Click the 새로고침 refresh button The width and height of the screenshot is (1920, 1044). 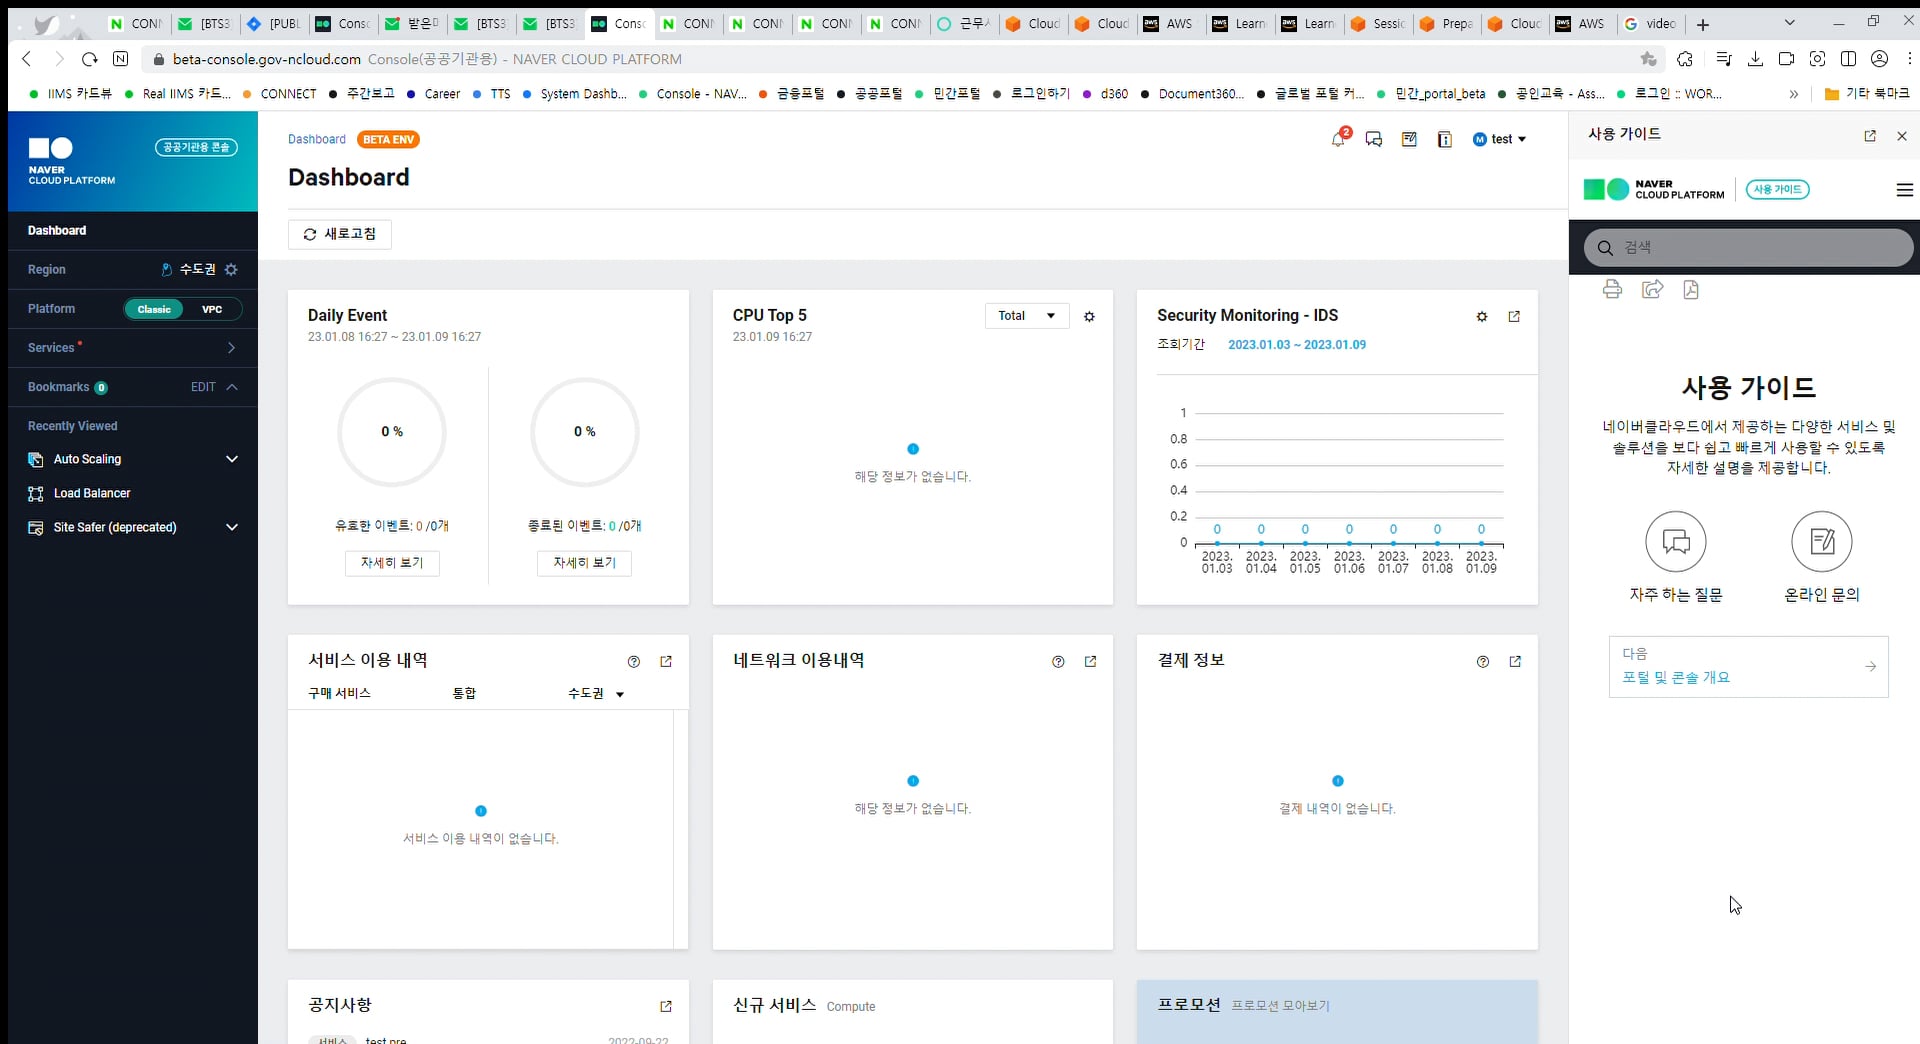click(x=339, y=234)
